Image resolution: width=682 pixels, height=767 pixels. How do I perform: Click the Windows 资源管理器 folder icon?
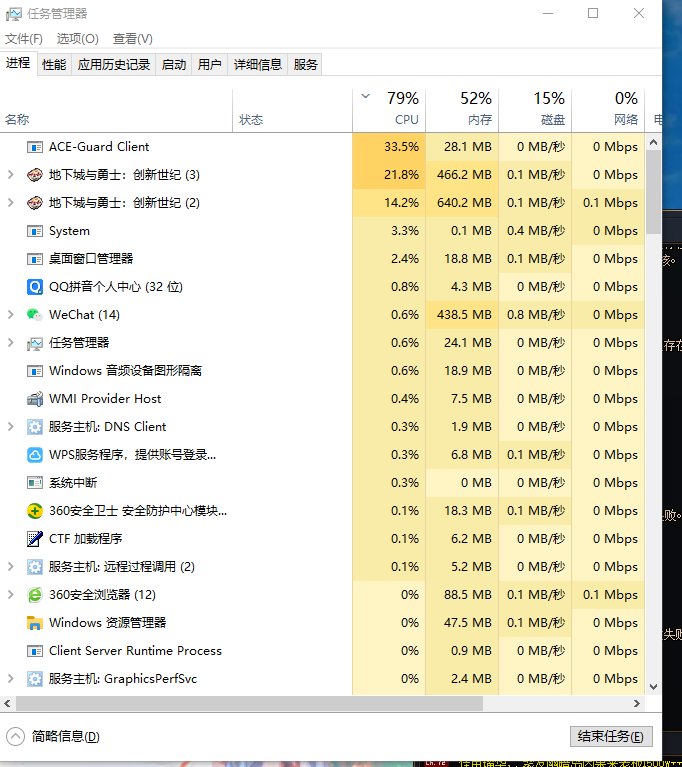coord(35,623)
